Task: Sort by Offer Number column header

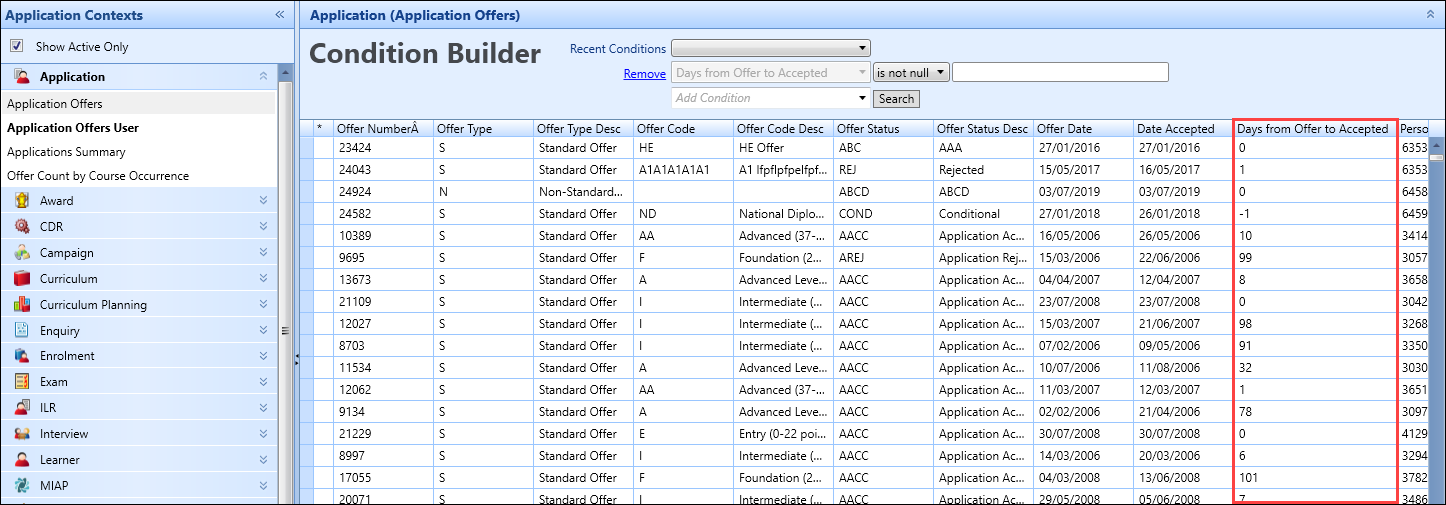Action: click(383, 128)
